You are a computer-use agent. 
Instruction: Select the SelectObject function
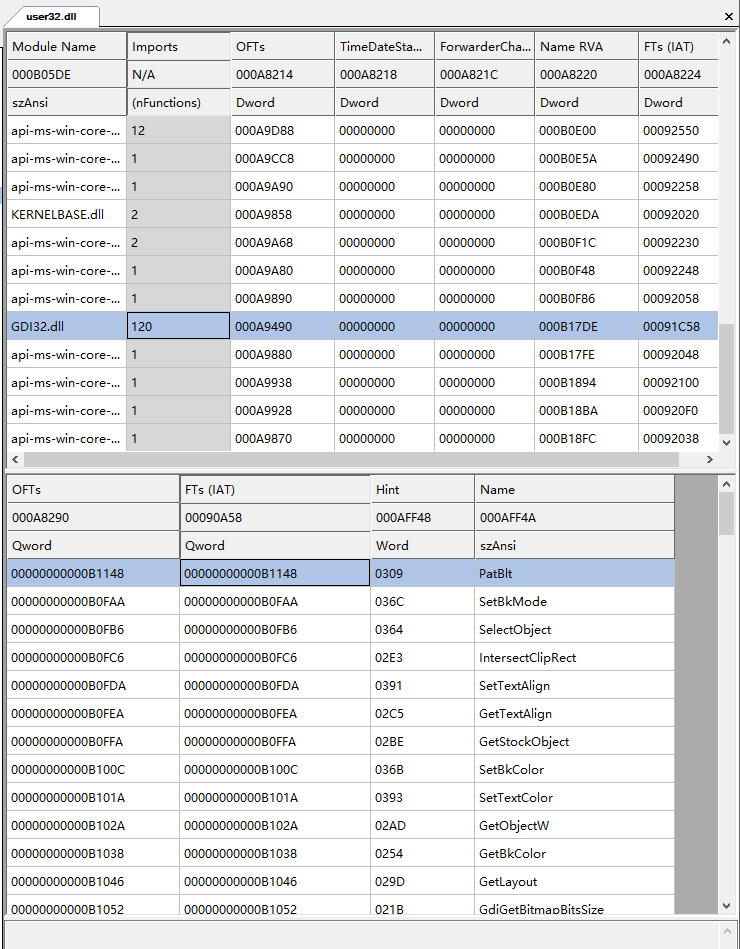pos(341,629)
